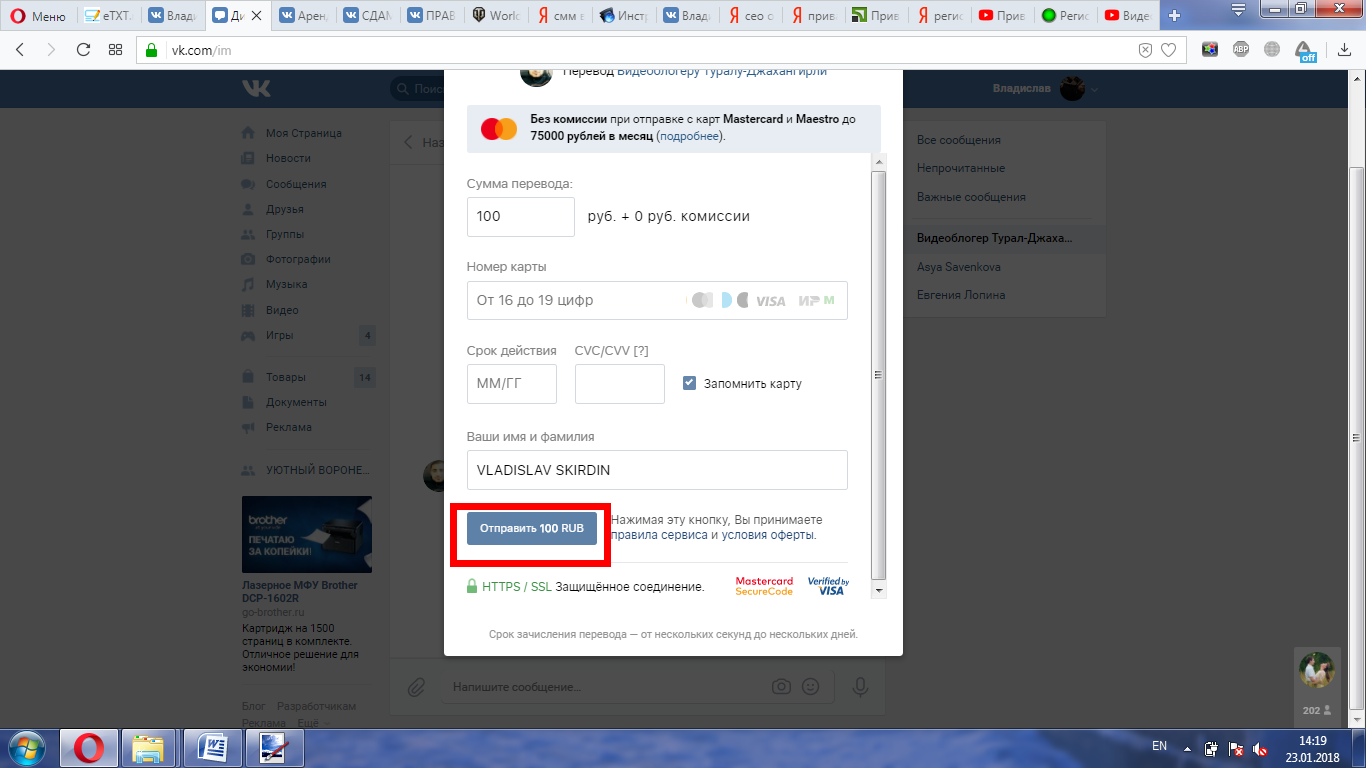
Task: Click the bookmark heart icon
Action: (1168, 50)
